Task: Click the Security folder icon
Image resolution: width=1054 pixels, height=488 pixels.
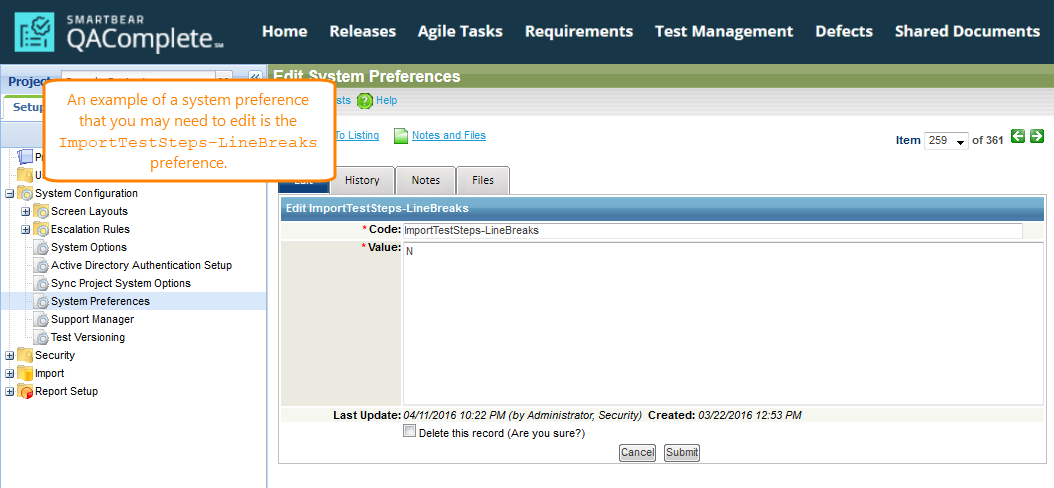Action: 26,356
